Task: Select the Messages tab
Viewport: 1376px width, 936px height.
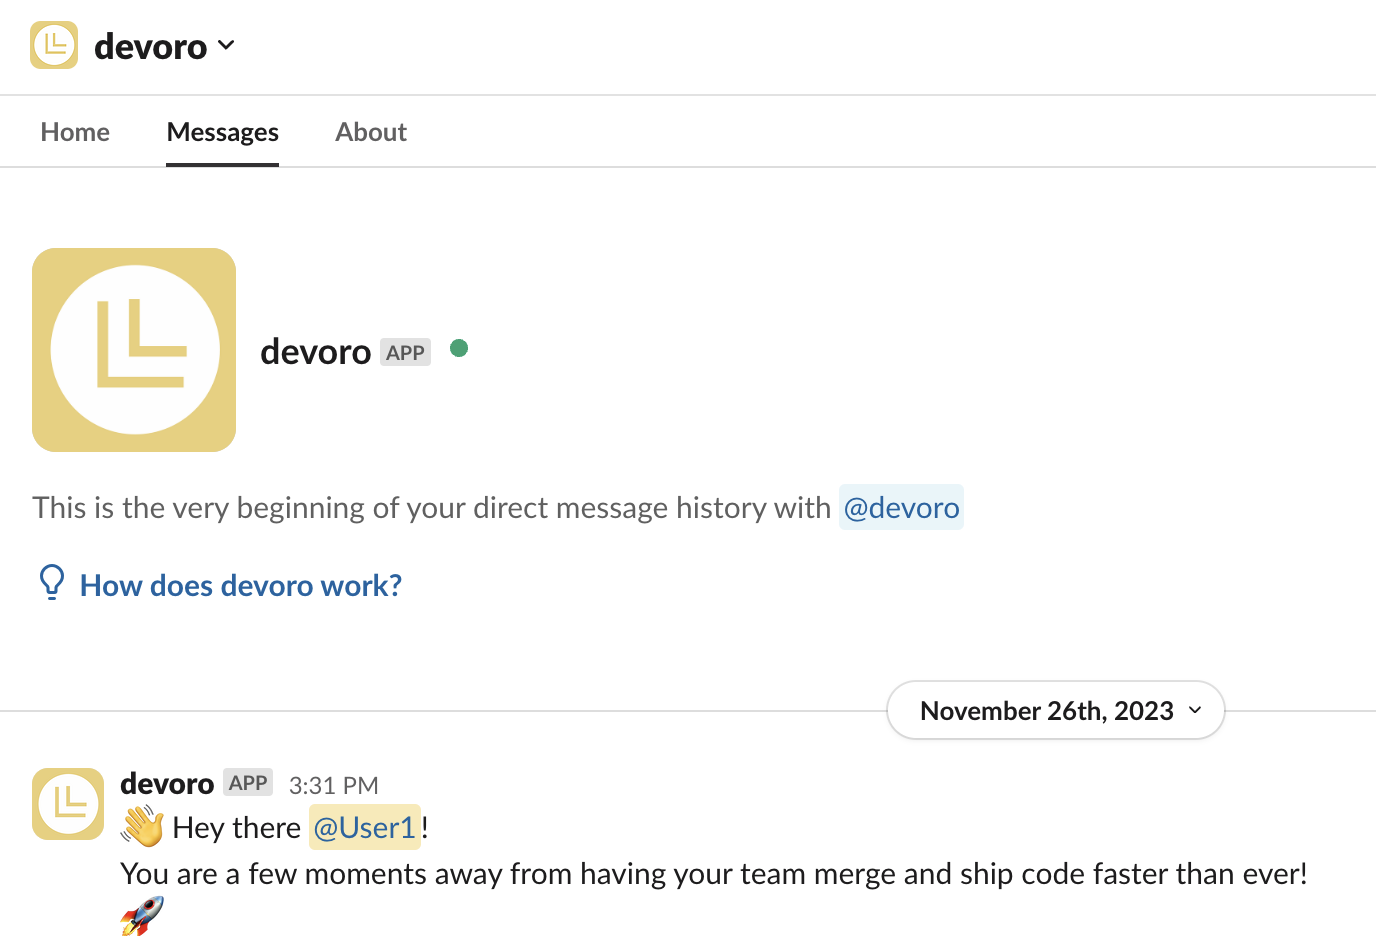Action: click(x=222, y=132)
